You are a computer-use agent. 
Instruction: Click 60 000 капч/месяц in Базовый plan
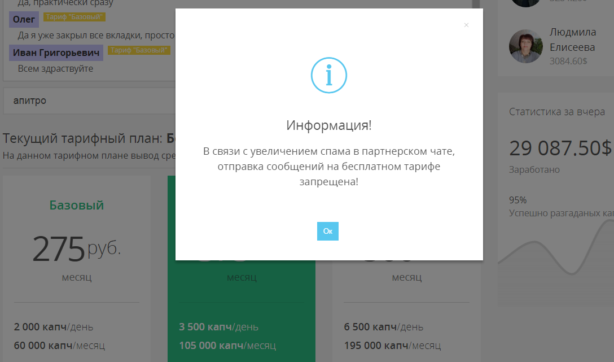click(x=59, y=346)
